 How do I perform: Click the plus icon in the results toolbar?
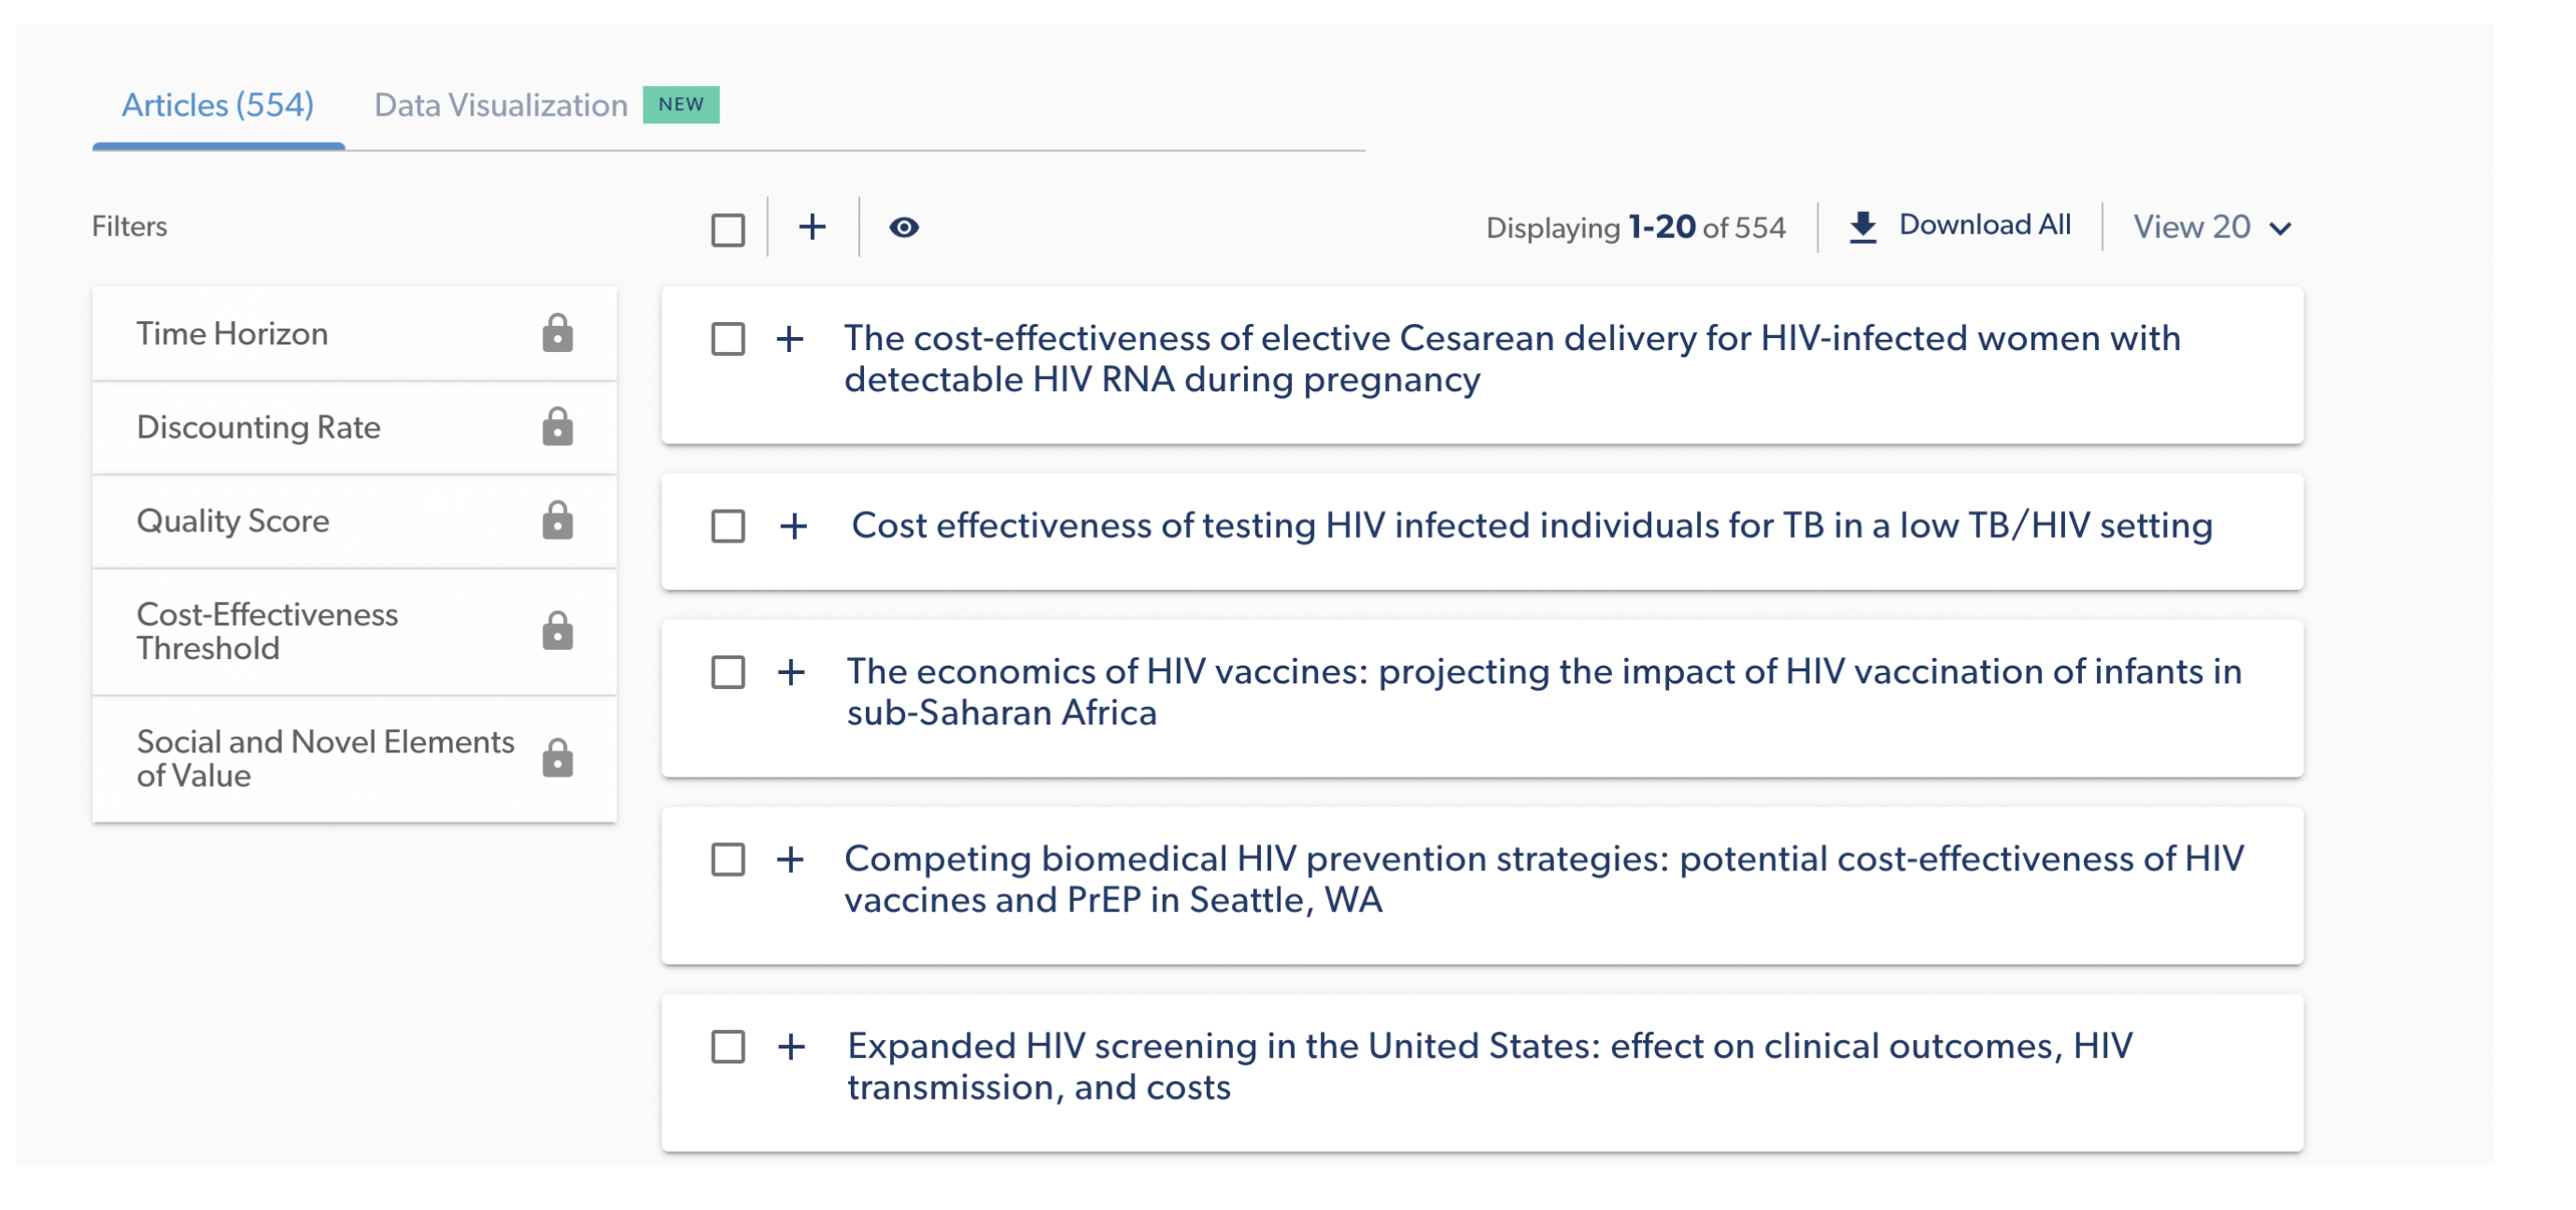point(812,227)
